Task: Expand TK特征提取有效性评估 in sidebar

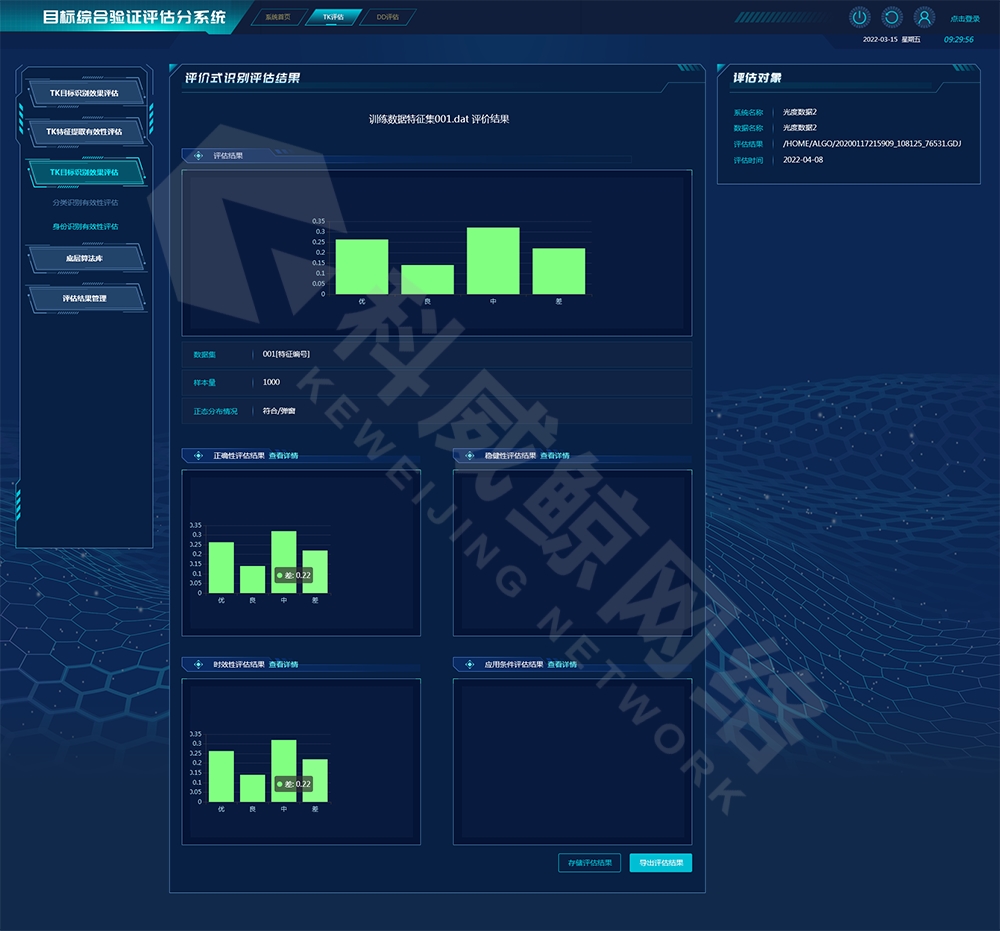Action: pos(84,132)
